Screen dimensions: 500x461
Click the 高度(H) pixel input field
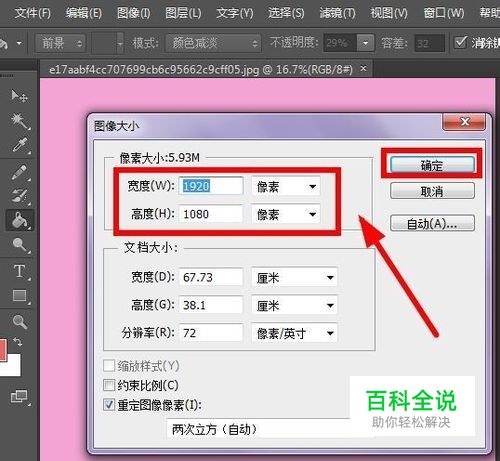(x=211, y=214)
